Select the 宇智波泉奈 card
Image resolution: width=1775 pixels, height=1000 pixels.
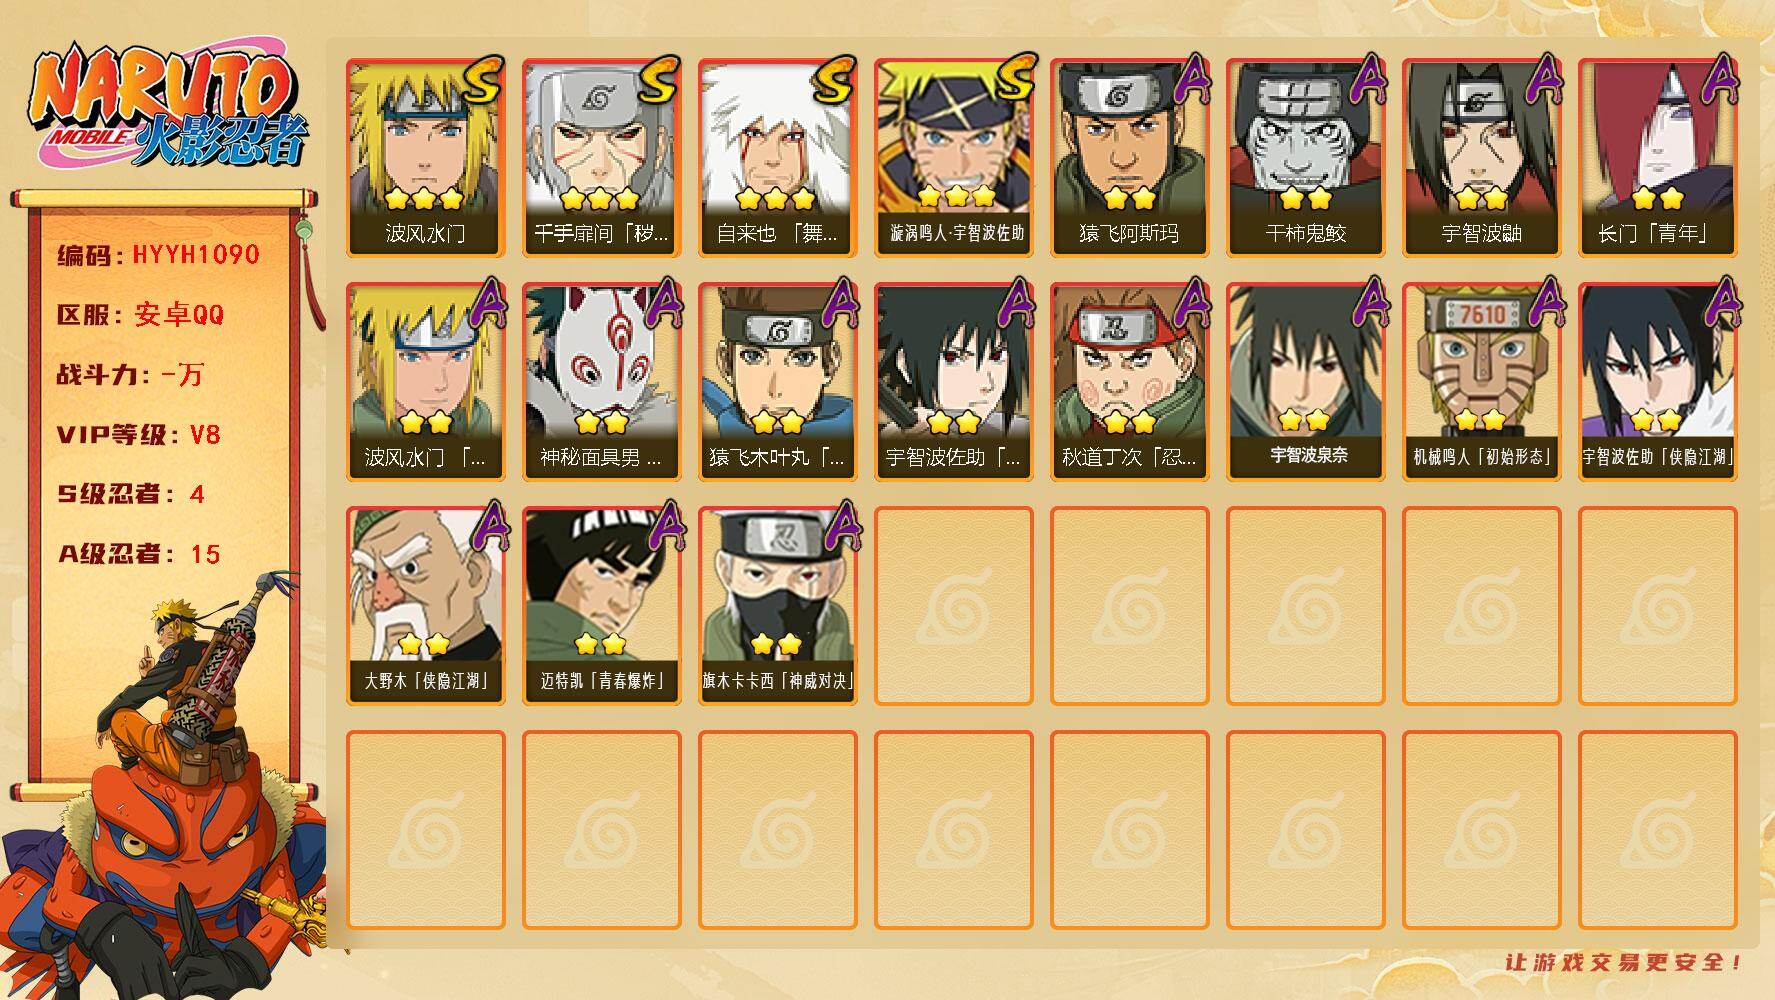1306,382
